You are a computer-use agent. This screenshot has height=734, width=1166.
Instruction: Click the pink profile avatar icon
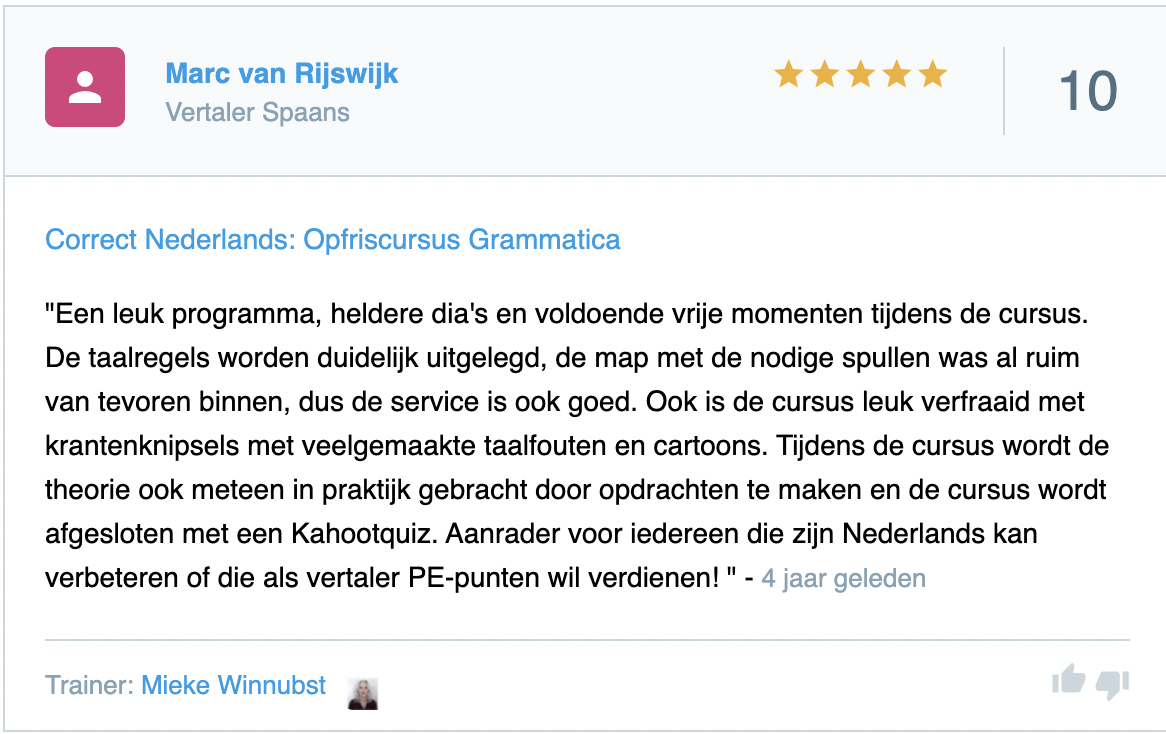[x=85, y=87]
